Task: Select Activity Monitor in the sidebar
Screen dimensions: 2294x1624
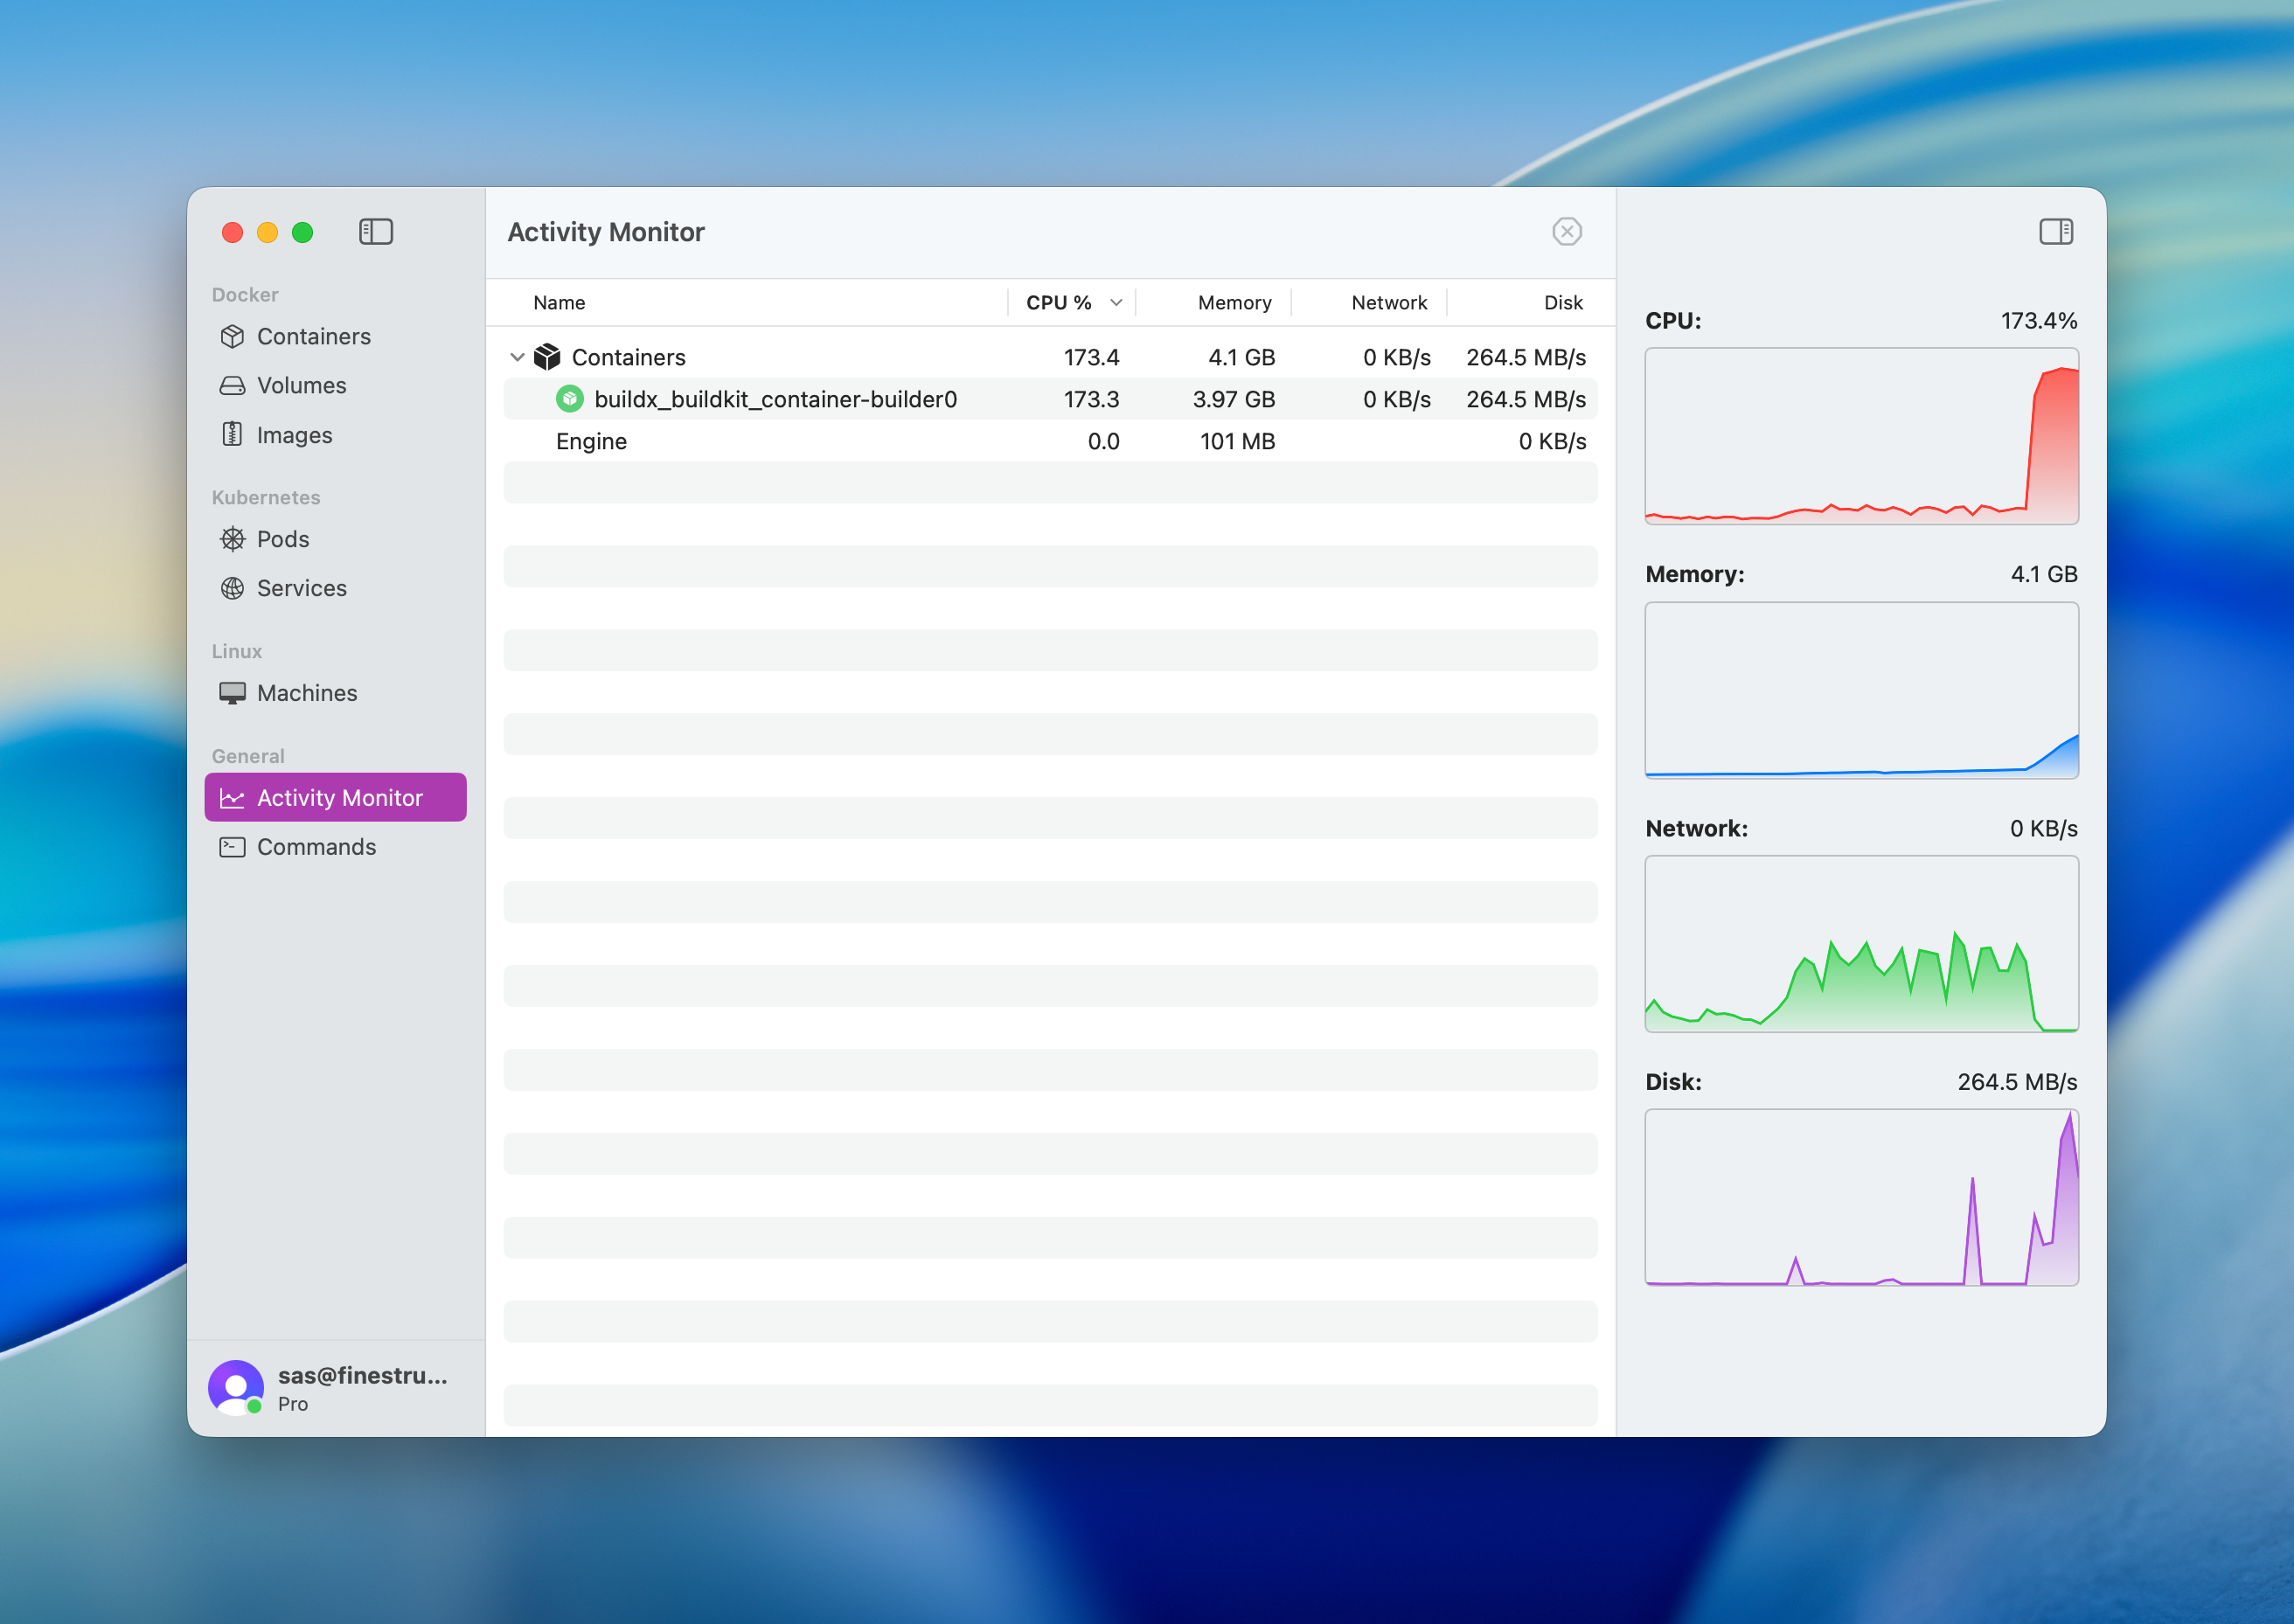Action: point(335,798)
